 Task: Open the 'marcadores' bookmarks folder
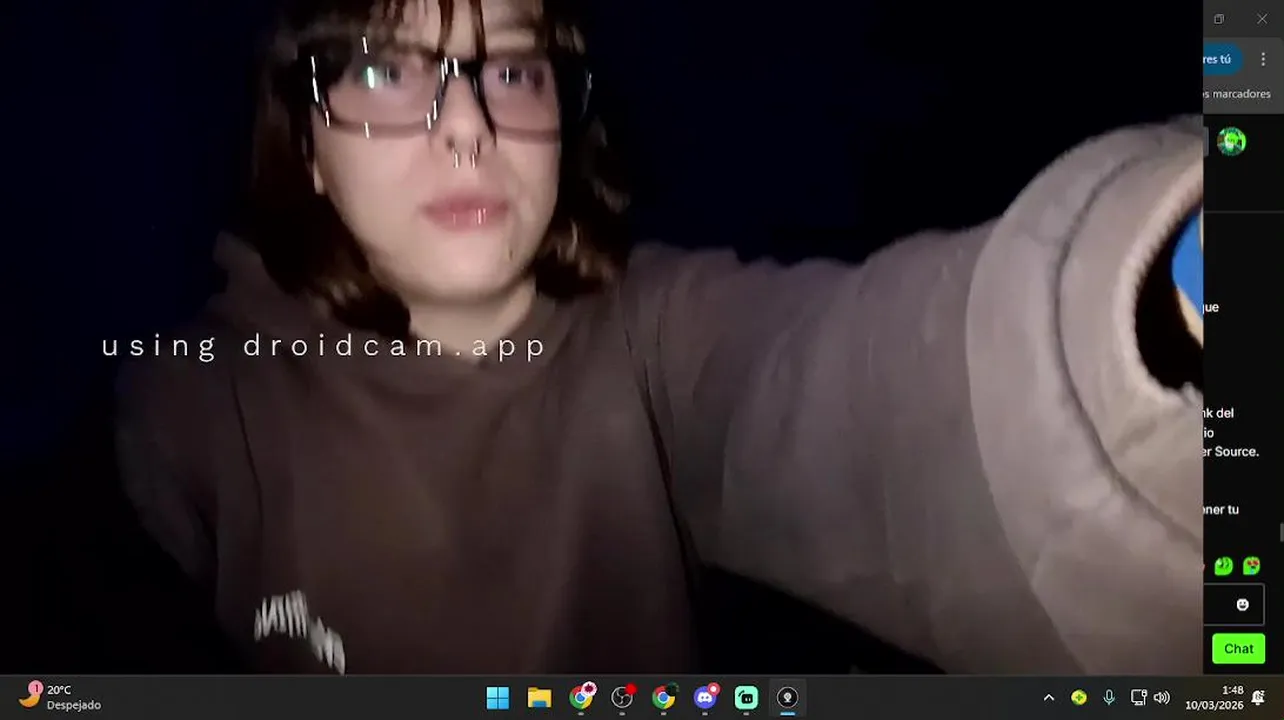pos(1237,94)
